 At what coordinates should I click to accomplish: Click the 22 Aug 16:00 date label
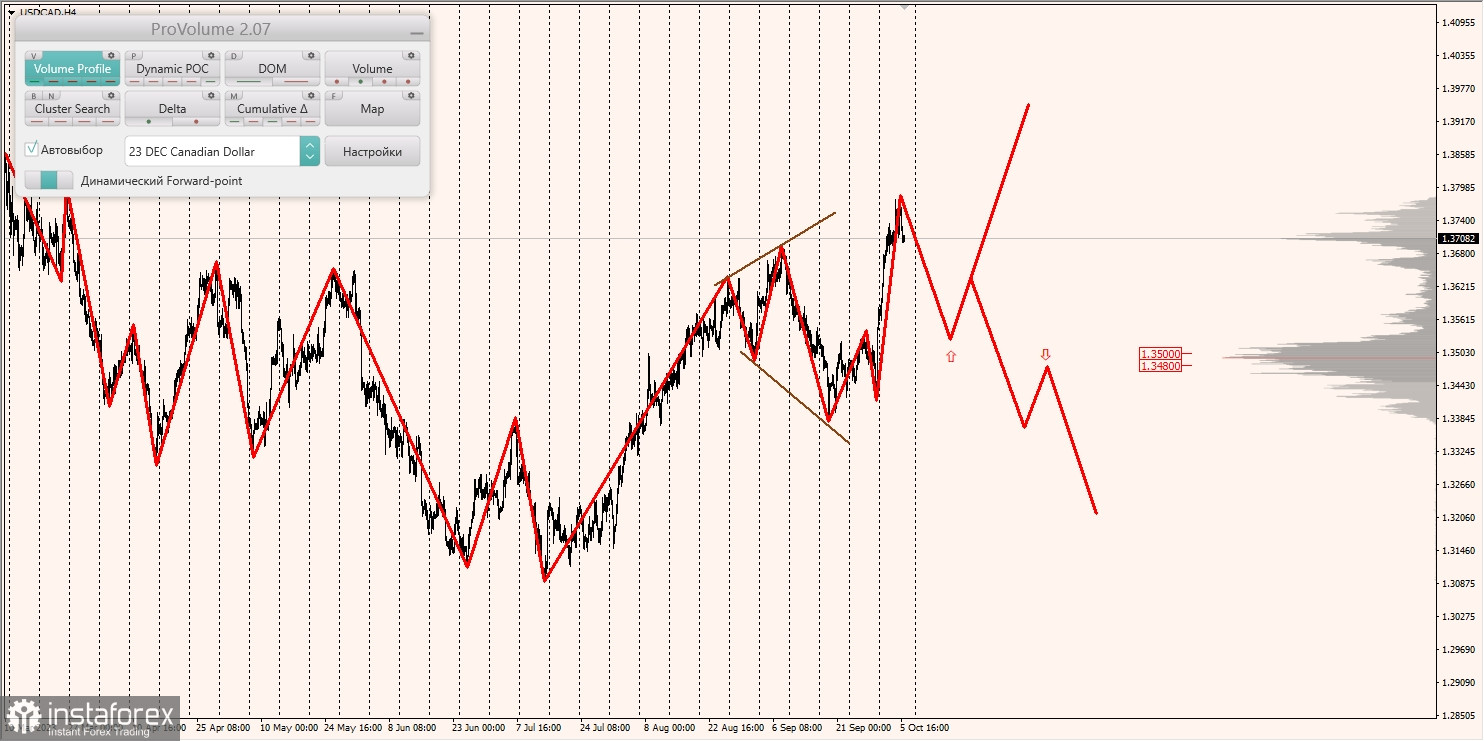tap(736, 728)
